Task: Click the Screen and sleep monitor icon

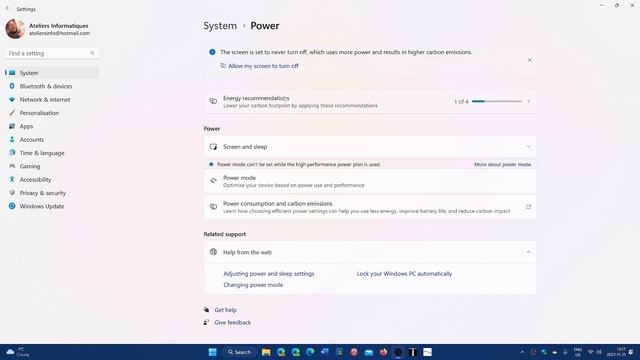Action: click(213, 147)
